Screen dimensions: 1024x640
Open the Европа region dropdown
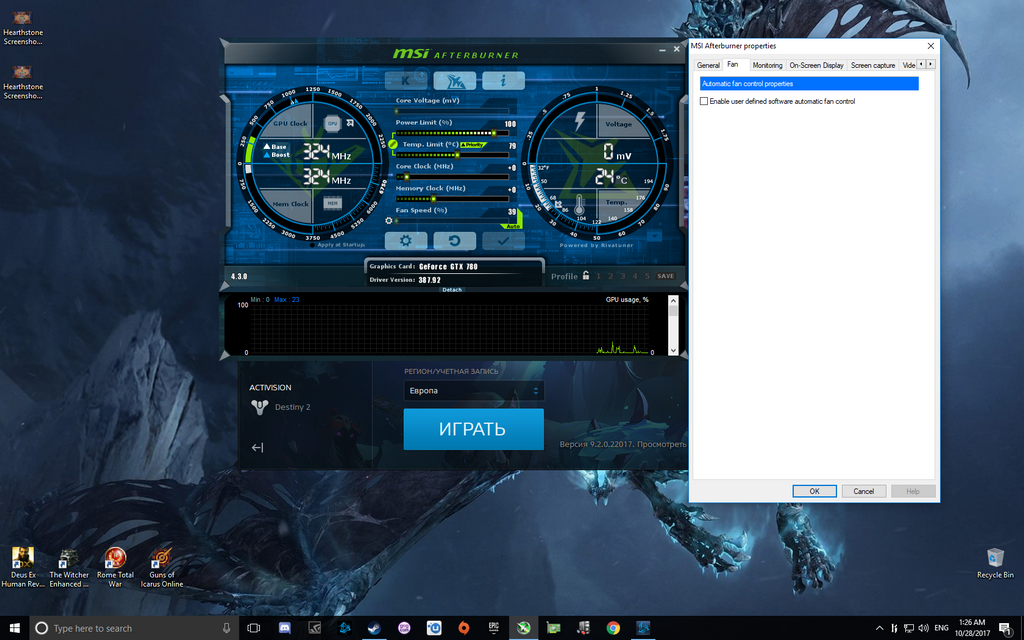473,391
